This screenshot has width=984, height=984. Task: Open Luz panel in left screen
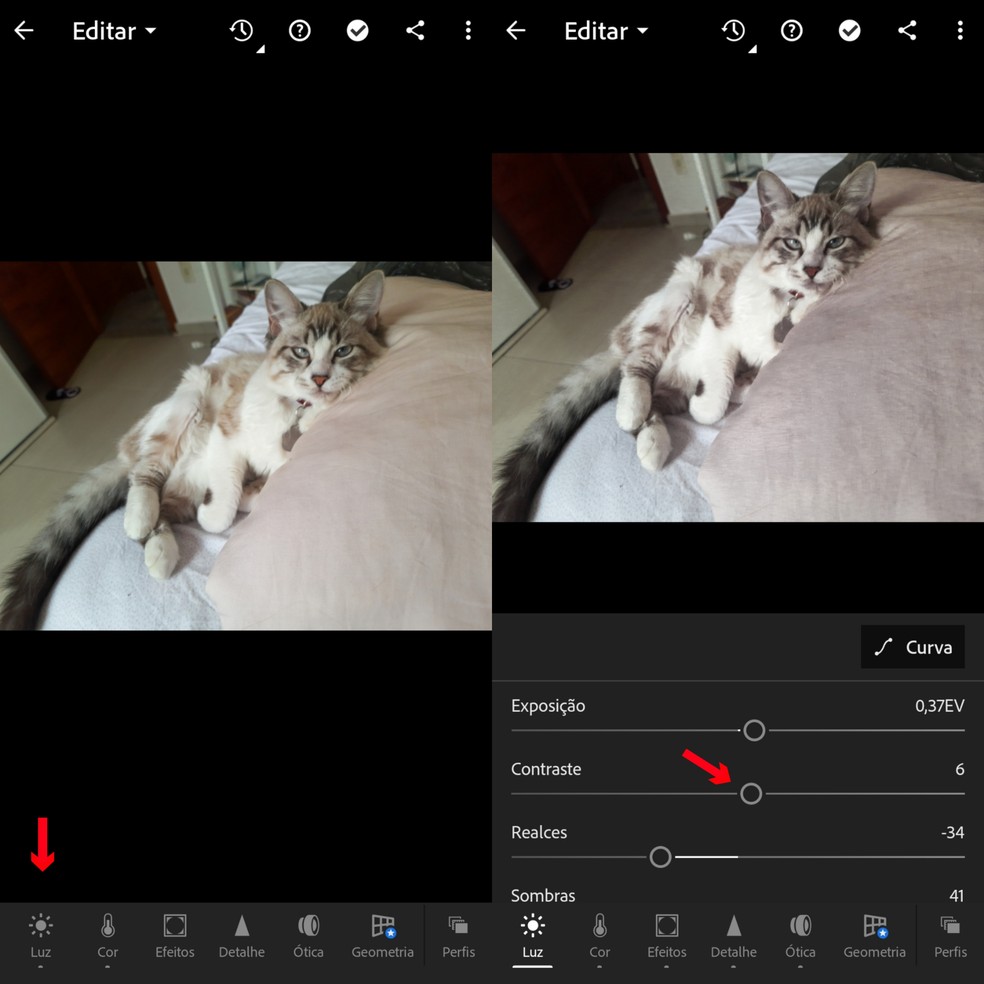pyautogui.click(x=41, y=936)
